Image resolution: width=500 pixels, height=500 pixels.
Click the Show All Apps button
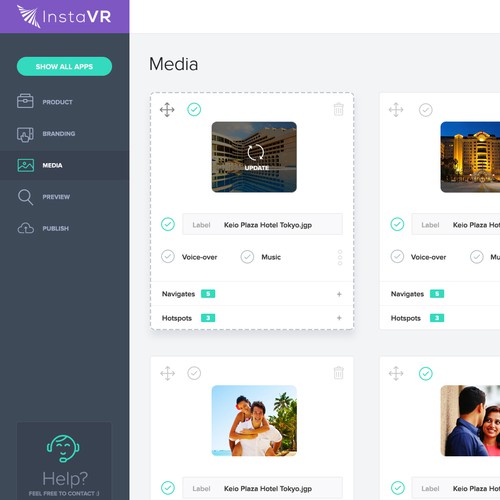[64, 66]
